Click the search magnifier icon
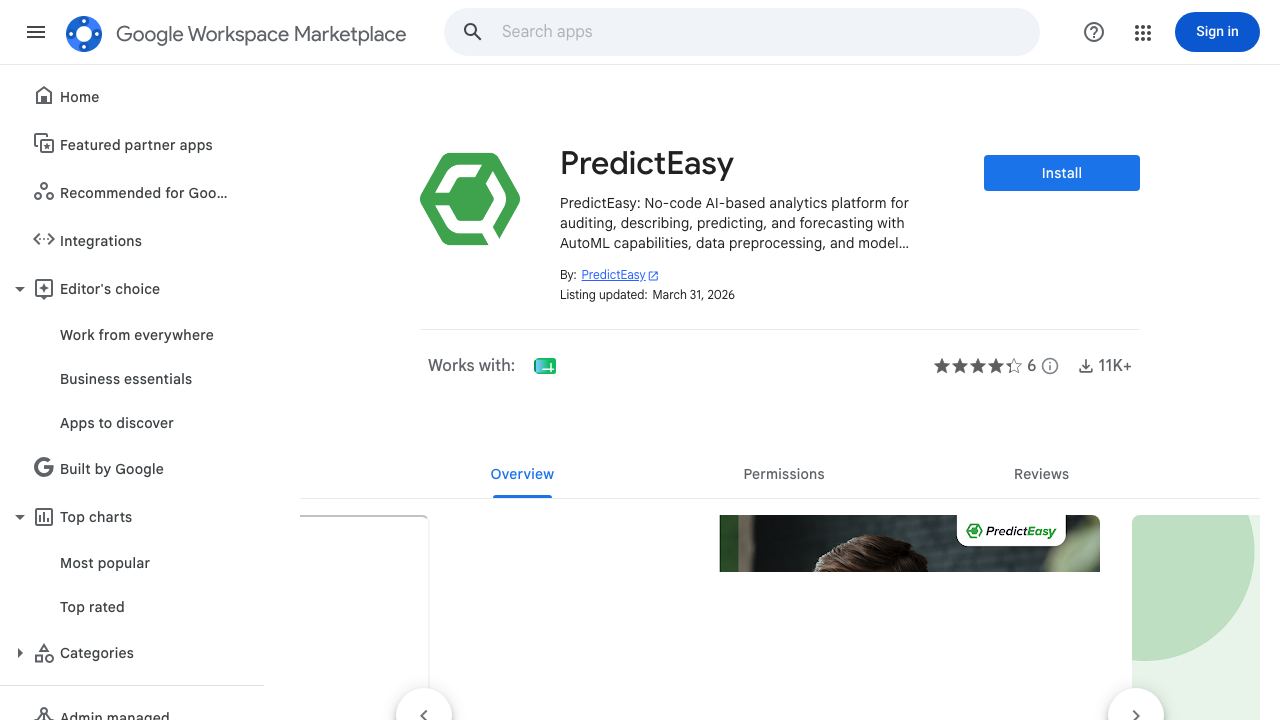The height and width of the screenshot is (720, 1280). (473, 32)
